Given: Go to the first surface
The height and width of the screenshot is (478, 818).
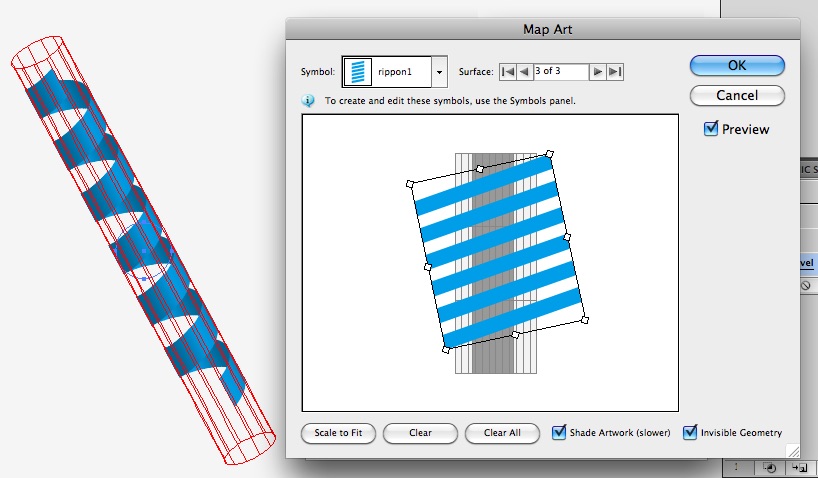Looking at the screenshot, I should point(508,71).
